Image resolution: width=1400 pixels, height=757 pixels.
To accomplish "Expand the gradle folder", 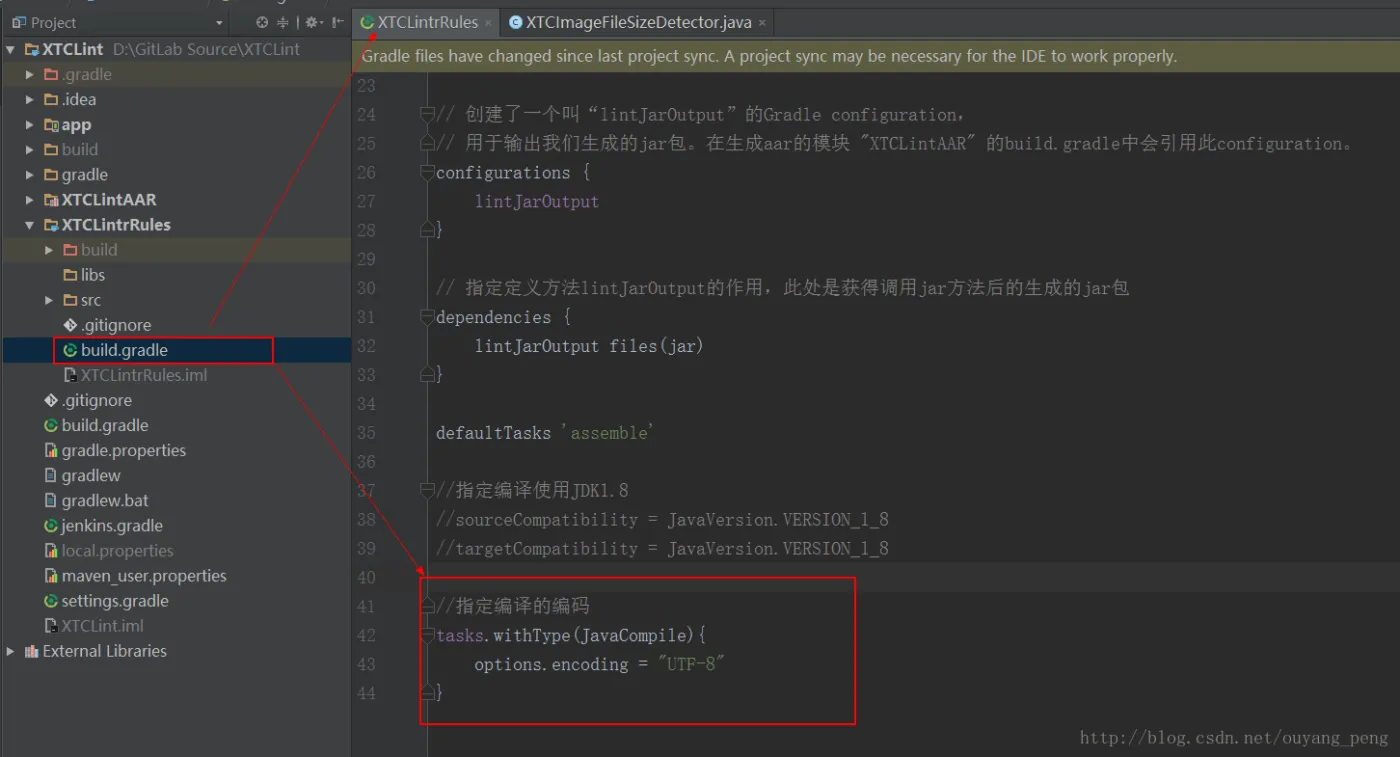I will pos(30,175).
